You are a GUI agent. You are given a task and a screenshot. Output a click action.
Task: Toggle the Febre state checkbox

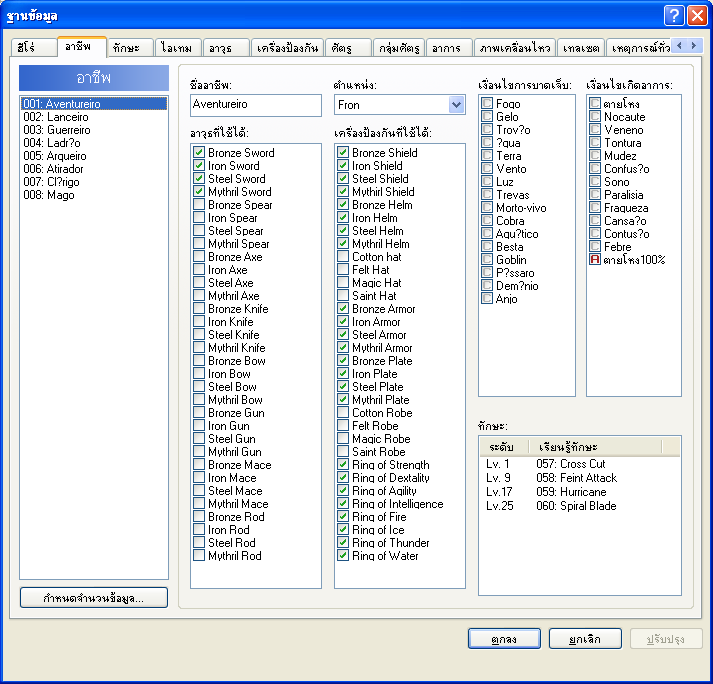pyautogui.click(x=595, y=246)
